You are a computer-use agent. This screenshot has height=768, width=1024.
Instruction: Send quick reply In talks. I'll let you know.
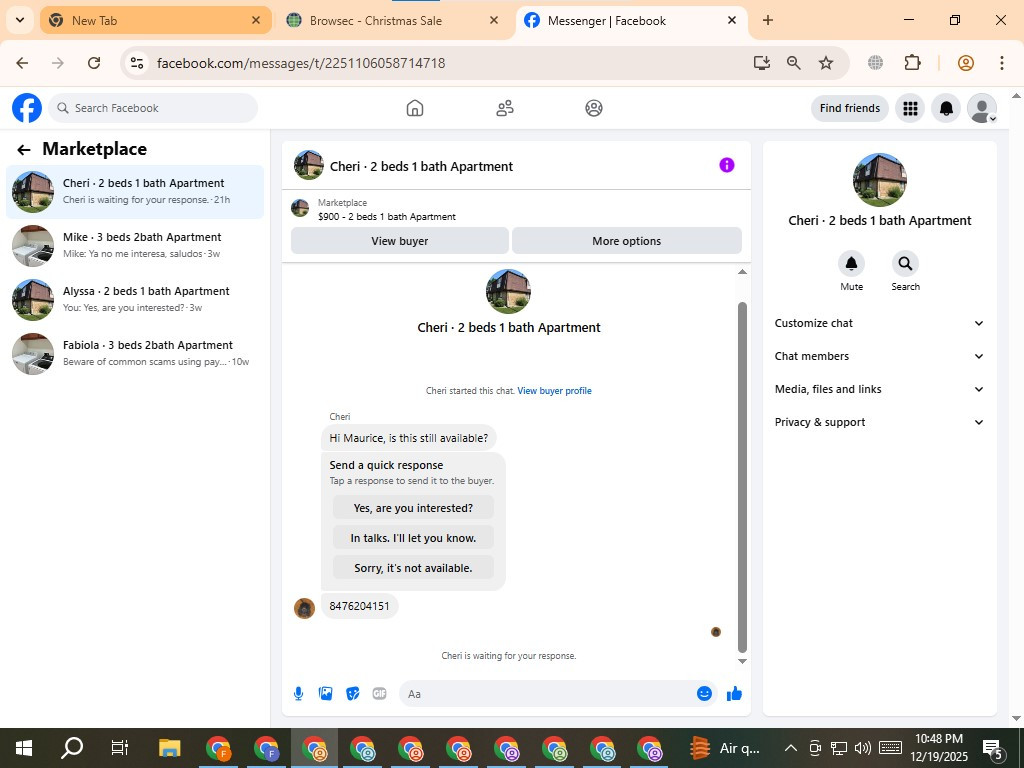coord(413,538)
